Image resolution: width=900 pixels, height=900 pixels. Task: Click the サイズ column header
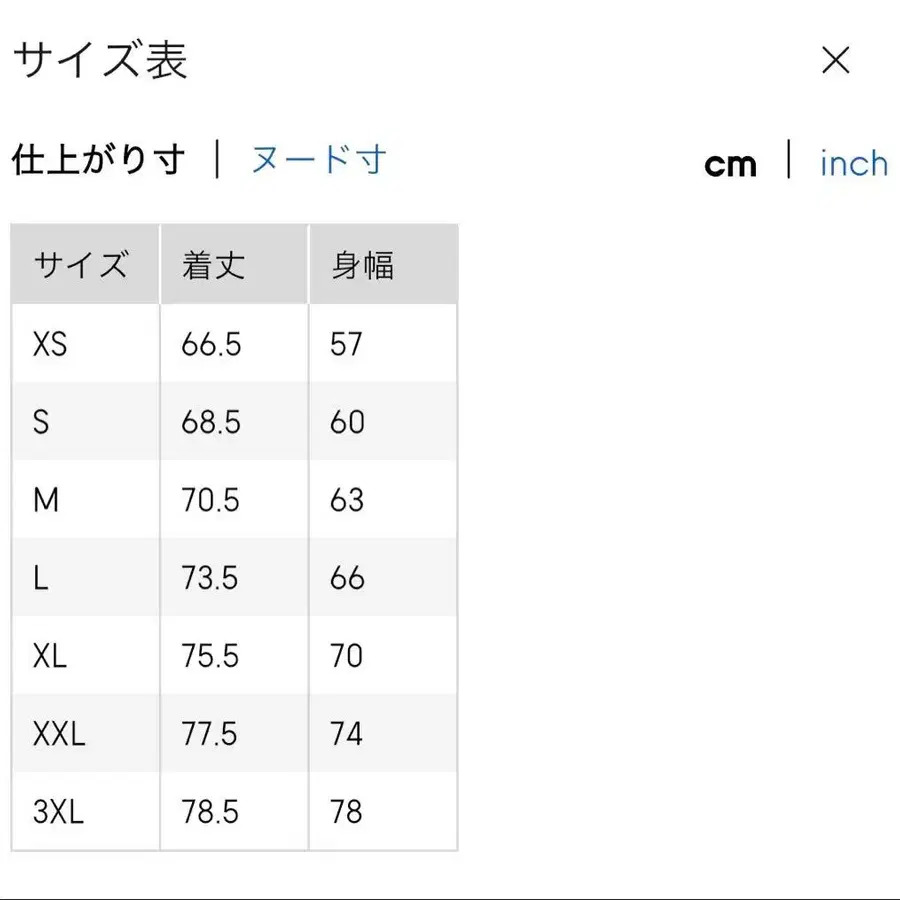pos(82,264)
